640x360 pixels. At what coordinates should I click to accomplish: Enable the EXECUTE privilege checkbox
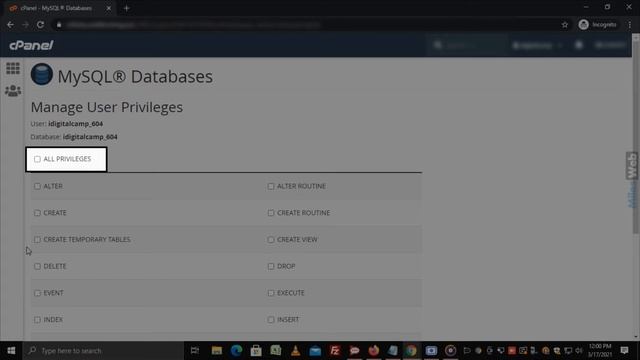(x=271, y=293)
